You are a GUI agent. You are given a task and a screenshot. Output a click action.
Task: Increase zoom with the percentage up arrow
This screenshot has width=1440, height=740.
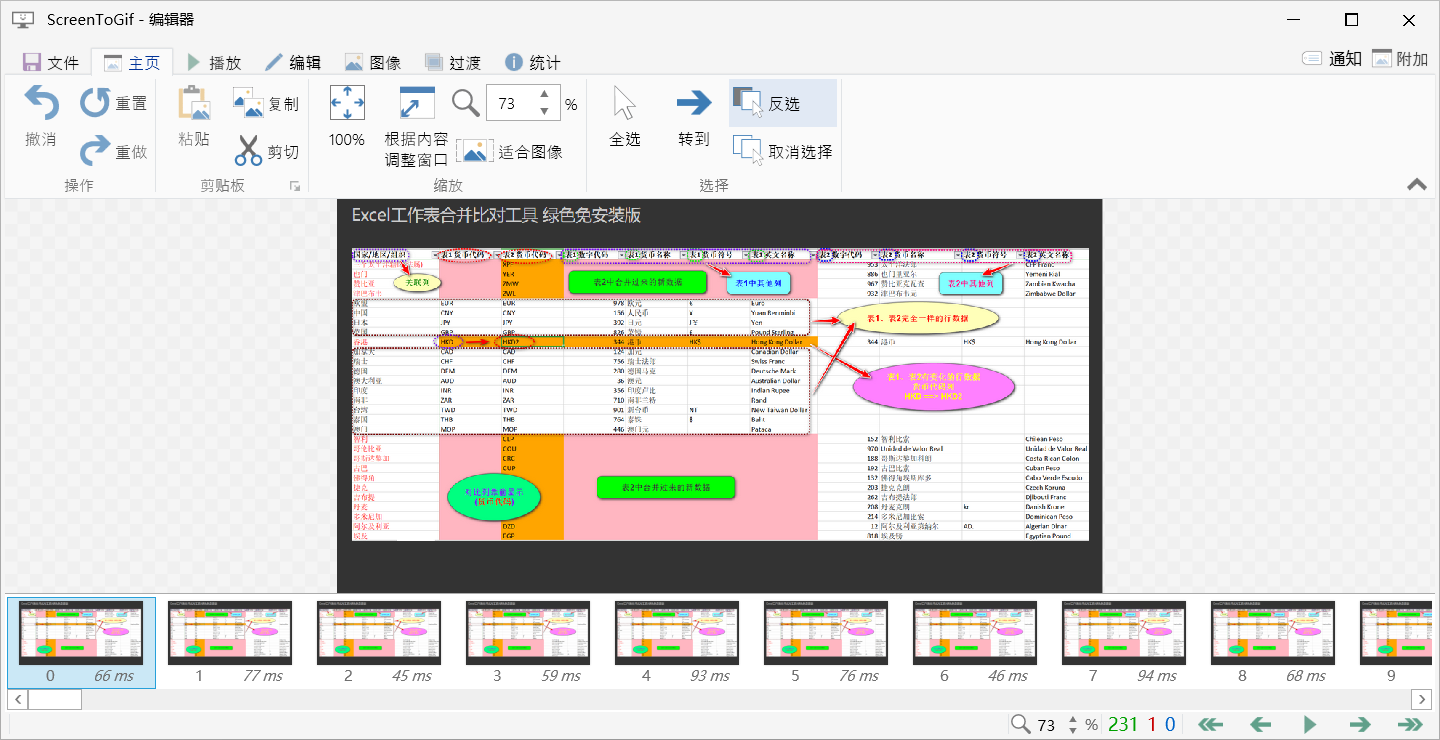coord(544,96)
